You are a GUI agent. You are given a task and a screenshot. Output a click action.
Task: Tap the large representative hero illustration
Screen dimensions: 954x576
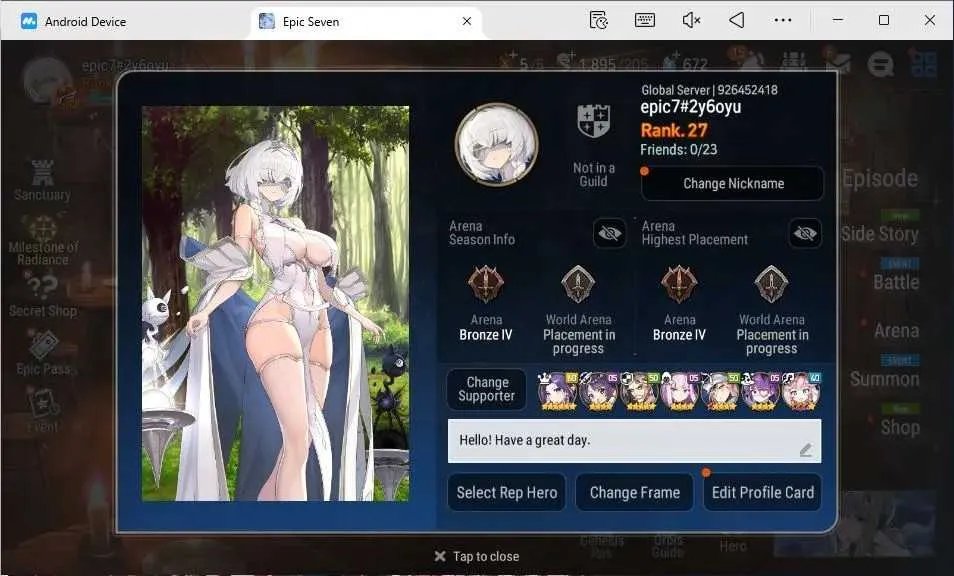(x=276, y=304)
